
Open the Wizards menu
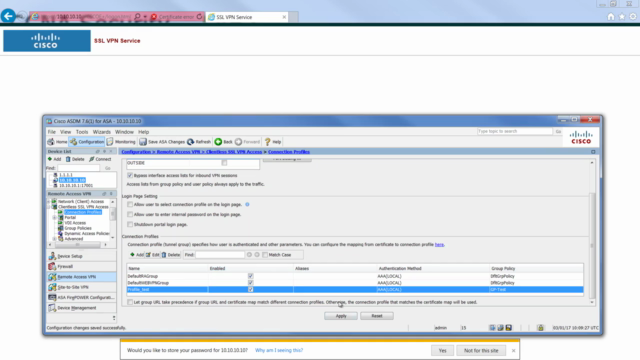pyautogui.click(x=101, y=132)
